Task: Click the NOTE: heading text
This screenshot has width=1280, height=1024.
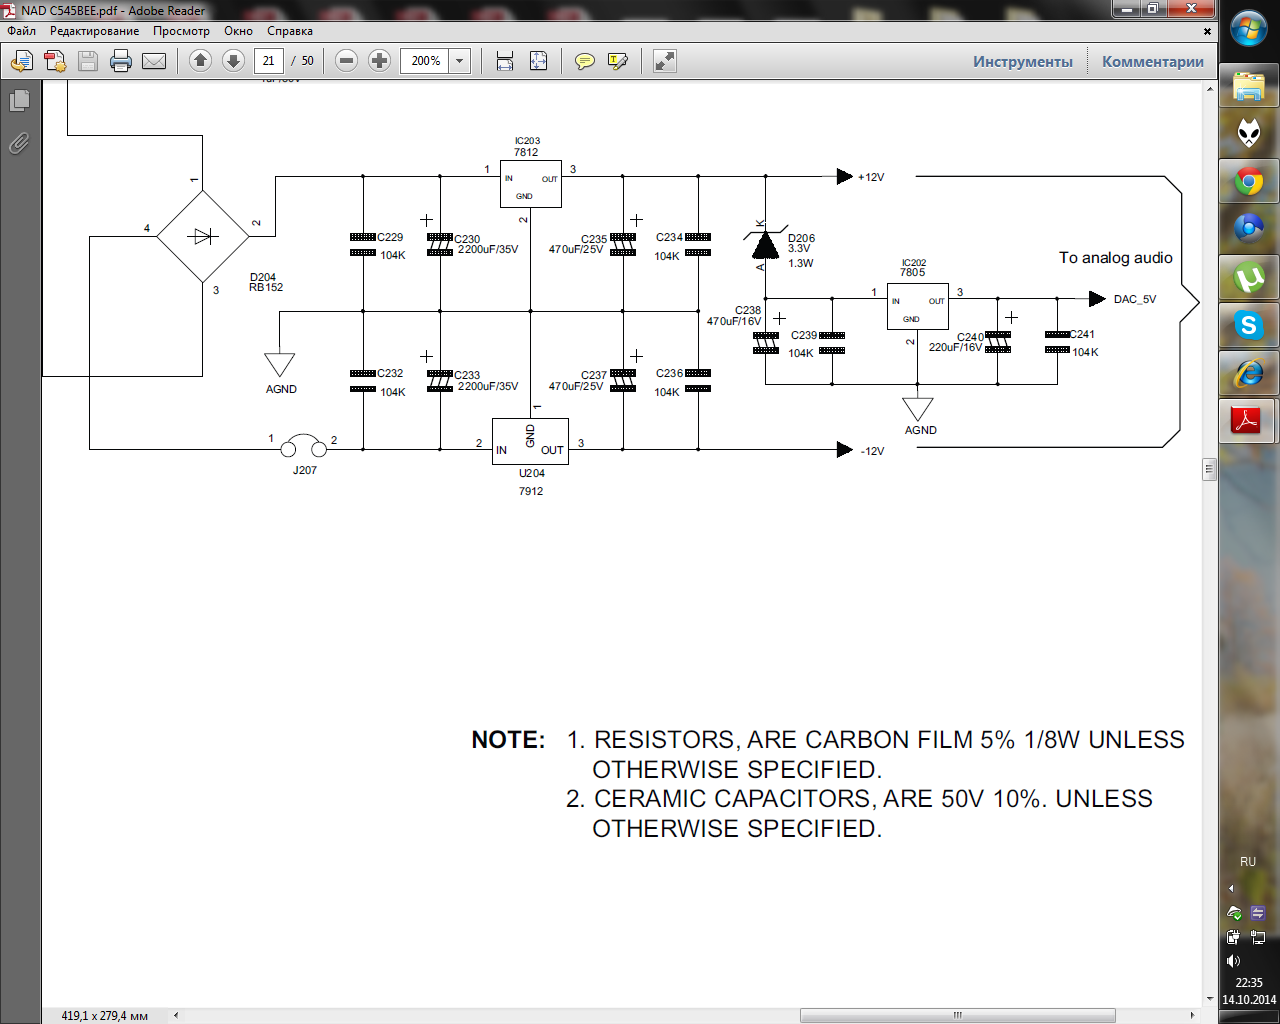Action: point(508,740)
